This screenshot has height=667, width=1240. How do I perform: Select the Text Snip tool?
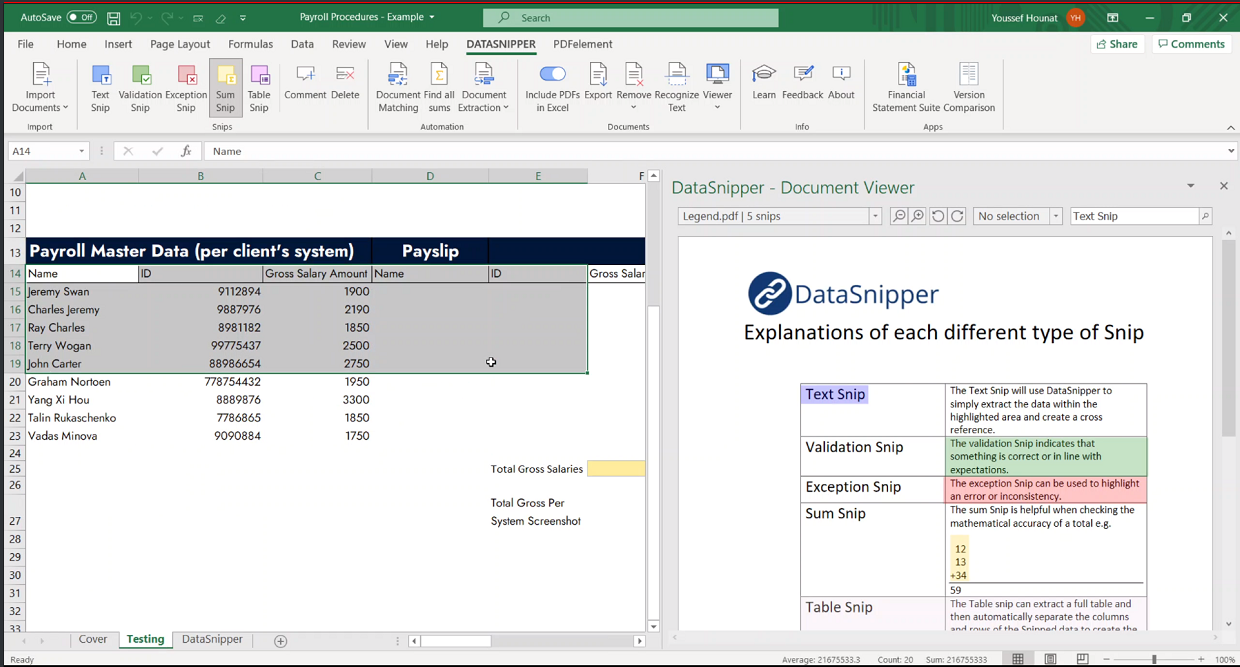pyautogui.click(x=100, y=88)
